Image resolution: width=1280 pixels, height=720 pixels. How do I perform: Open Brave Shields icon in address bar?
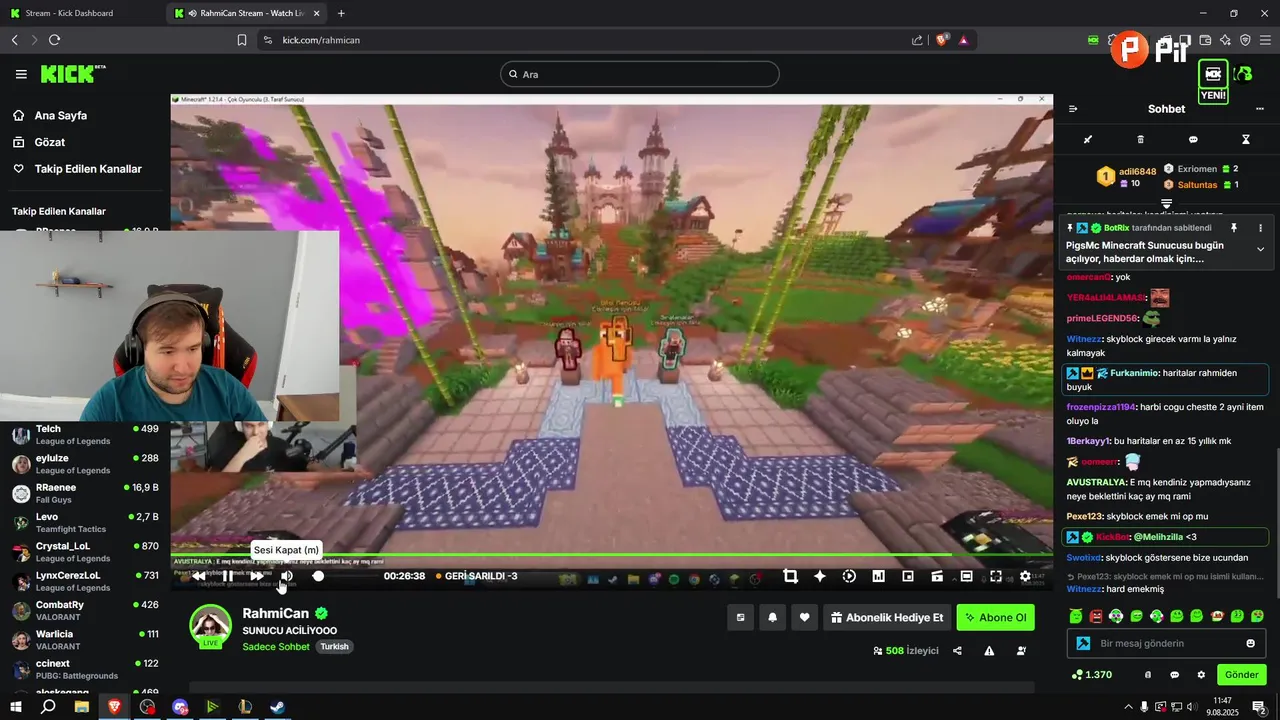pos(942,40)
